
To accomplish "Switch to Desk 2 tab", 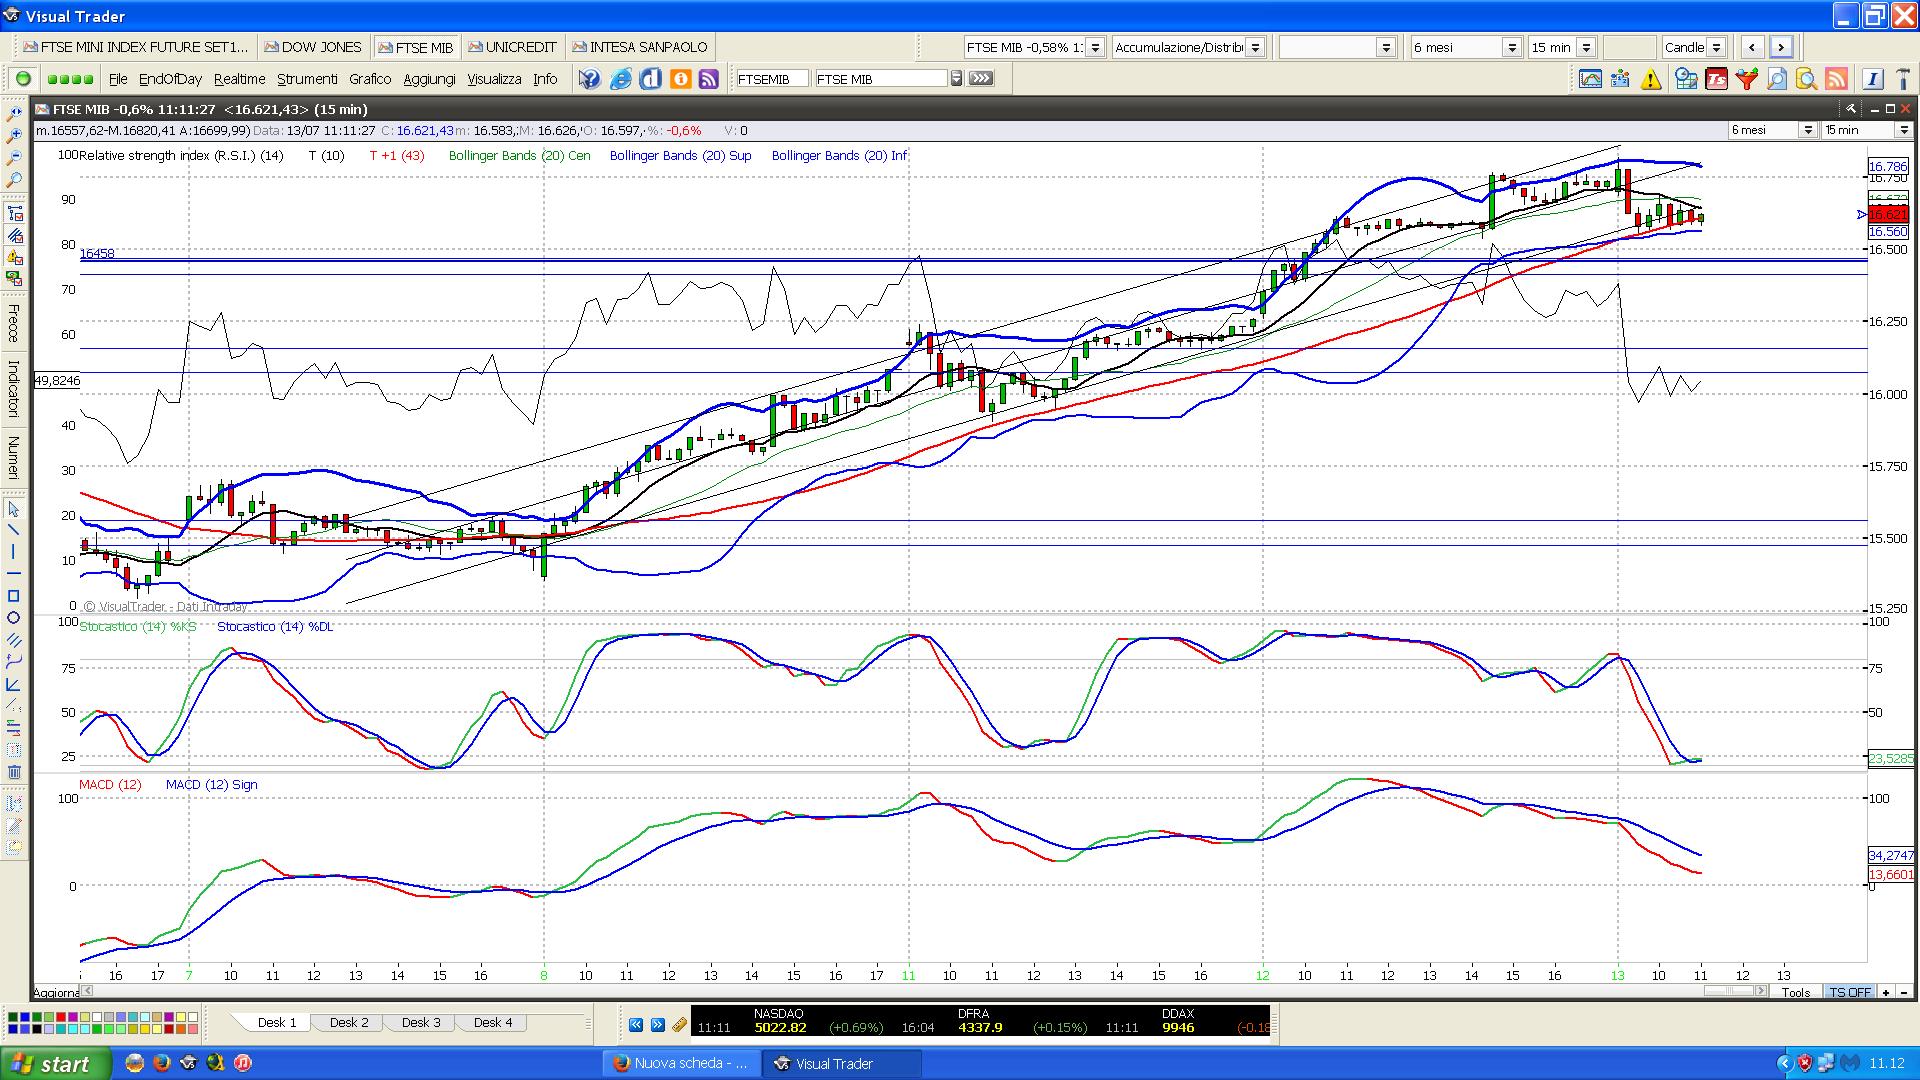I will click(349, 1022).
